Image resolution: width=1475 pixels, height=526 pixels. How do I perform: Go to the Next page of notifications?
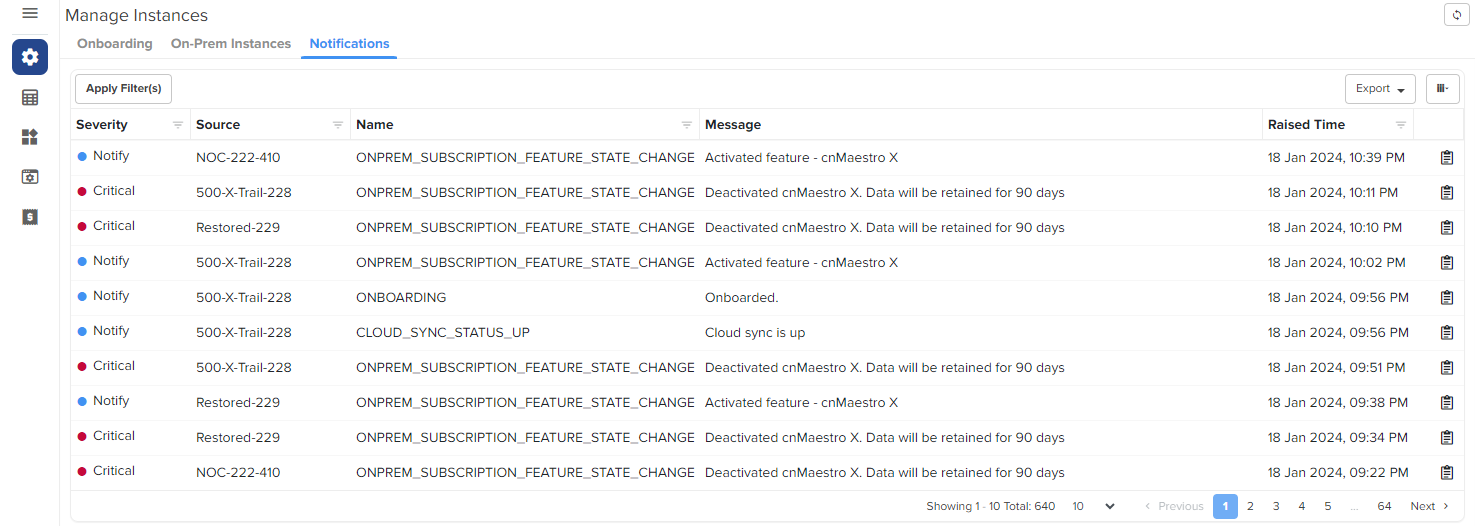(x=1429, y=507)
